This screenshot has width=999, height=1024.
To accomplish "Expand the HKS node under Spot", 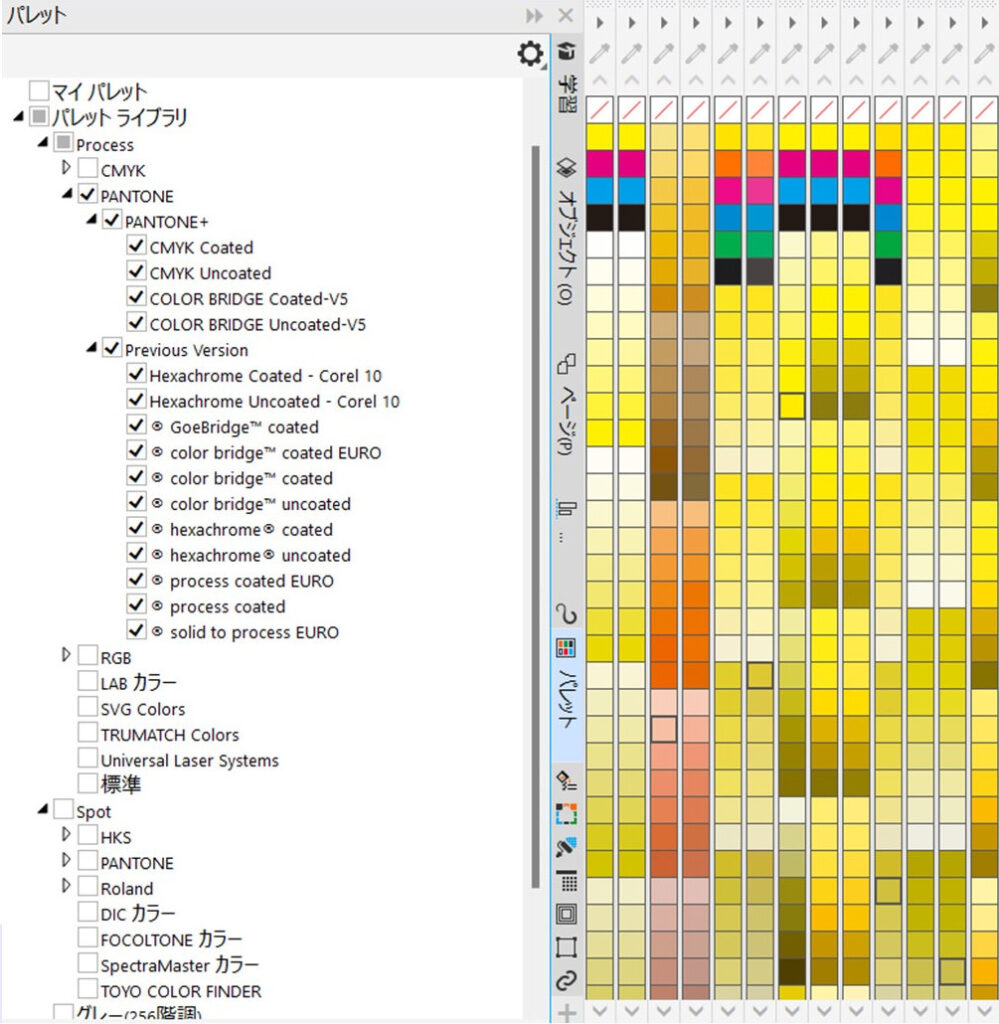I will click(x=67, y=834).
